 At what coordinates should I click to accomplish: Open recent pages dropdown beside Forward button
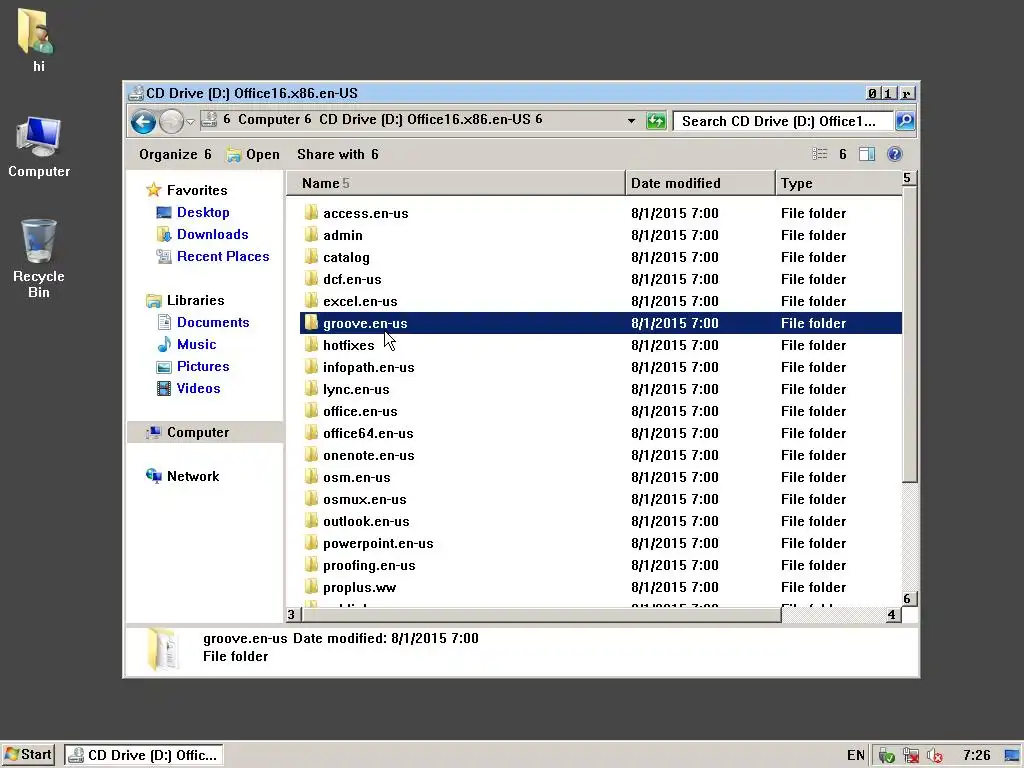190,121
